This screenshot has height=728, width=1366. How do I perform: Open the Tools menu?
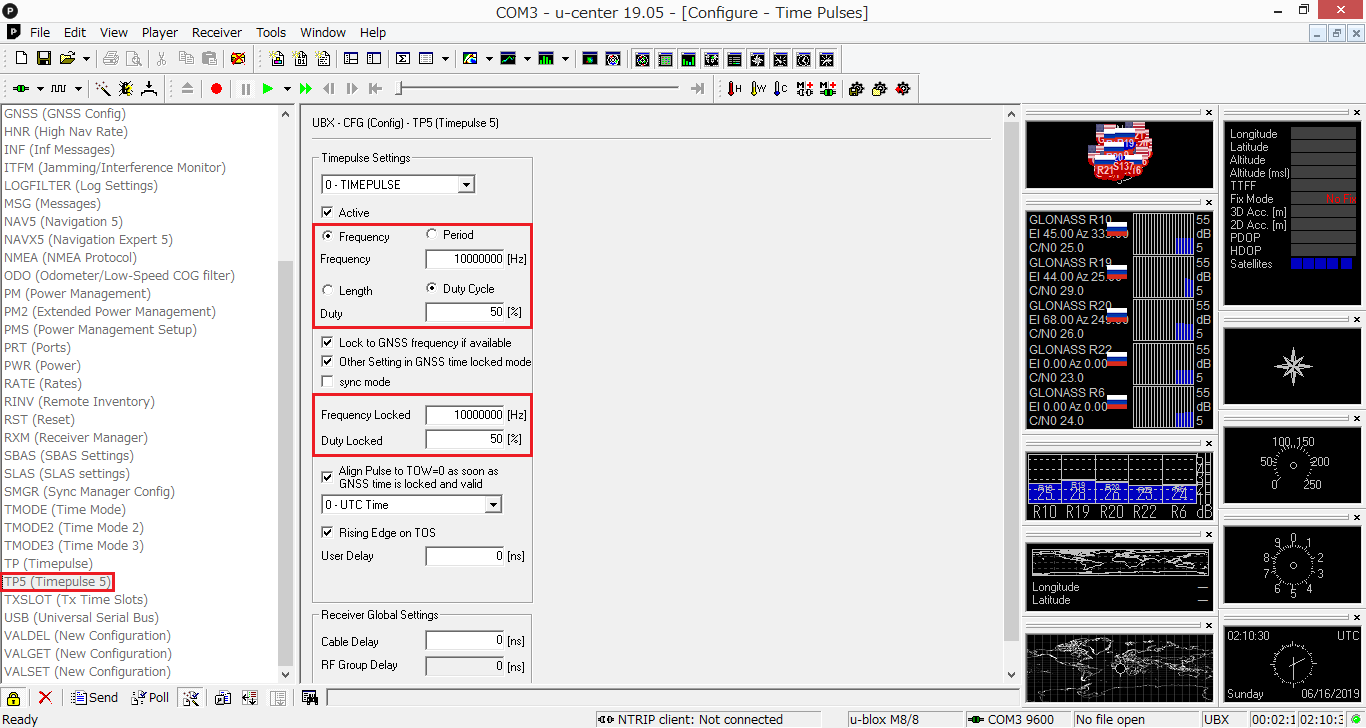tap(271, 32)
